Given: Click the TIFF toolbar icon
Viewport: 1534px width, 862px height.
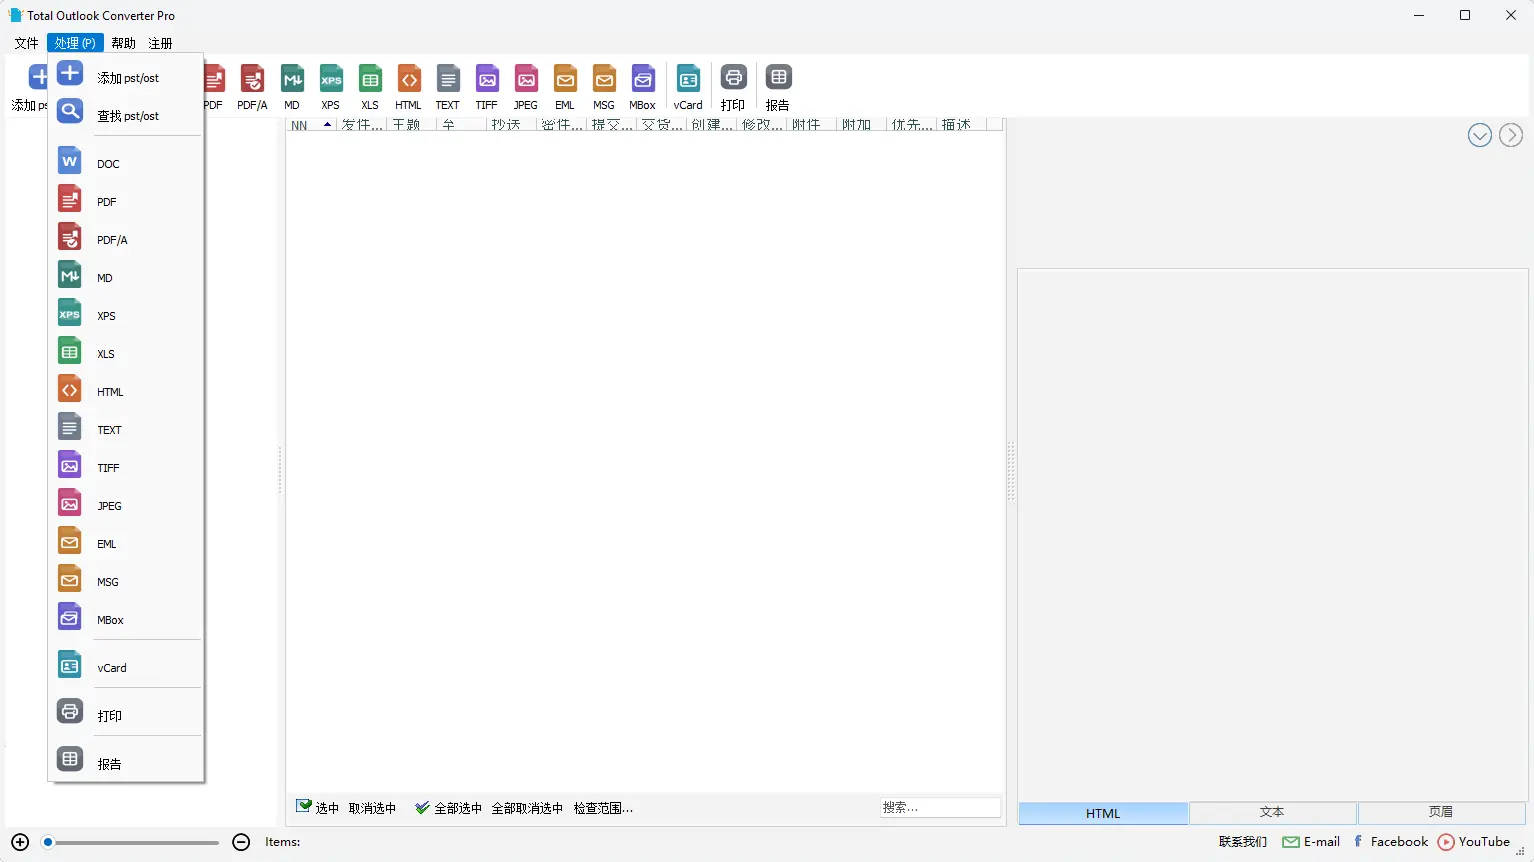Looking at the screenshot, I should [x=487, y=87].
